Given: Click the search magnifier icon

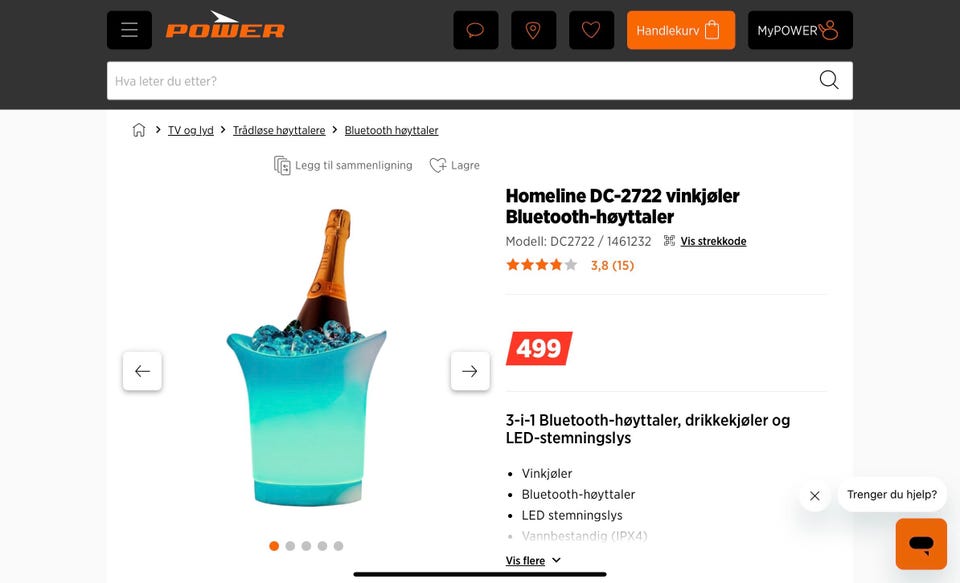Looking at the screenshot, I should (x=829, y=80).
